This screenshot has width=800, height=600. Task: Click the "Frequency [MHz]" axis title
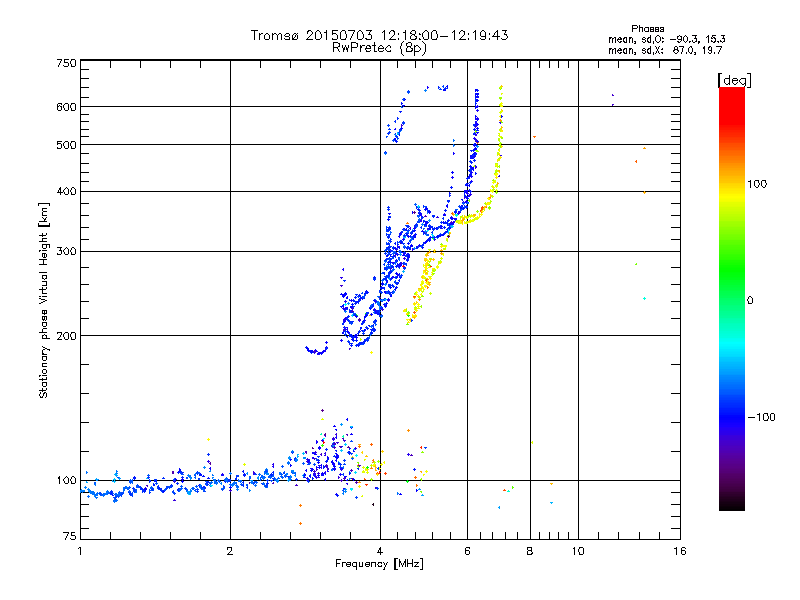(379, 564)
